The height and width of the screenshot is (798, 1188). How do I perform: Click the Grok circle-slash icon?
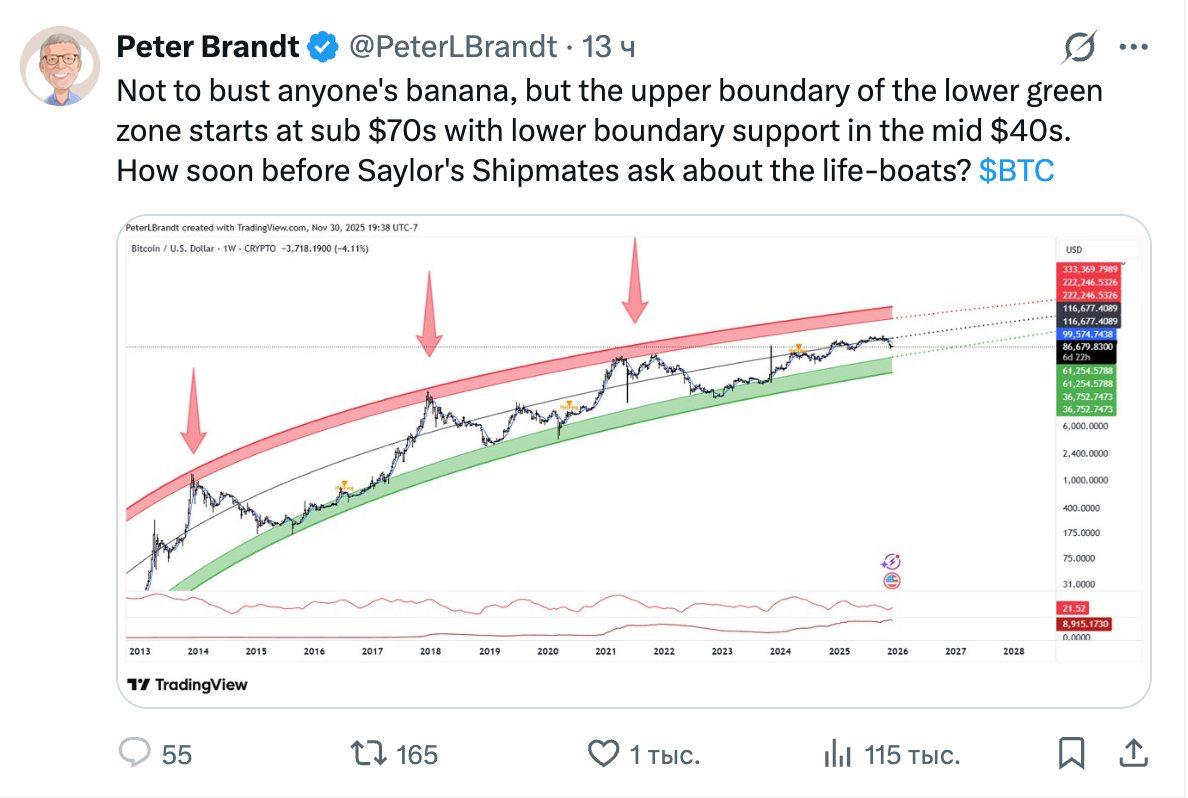(x=1081, y=47)
